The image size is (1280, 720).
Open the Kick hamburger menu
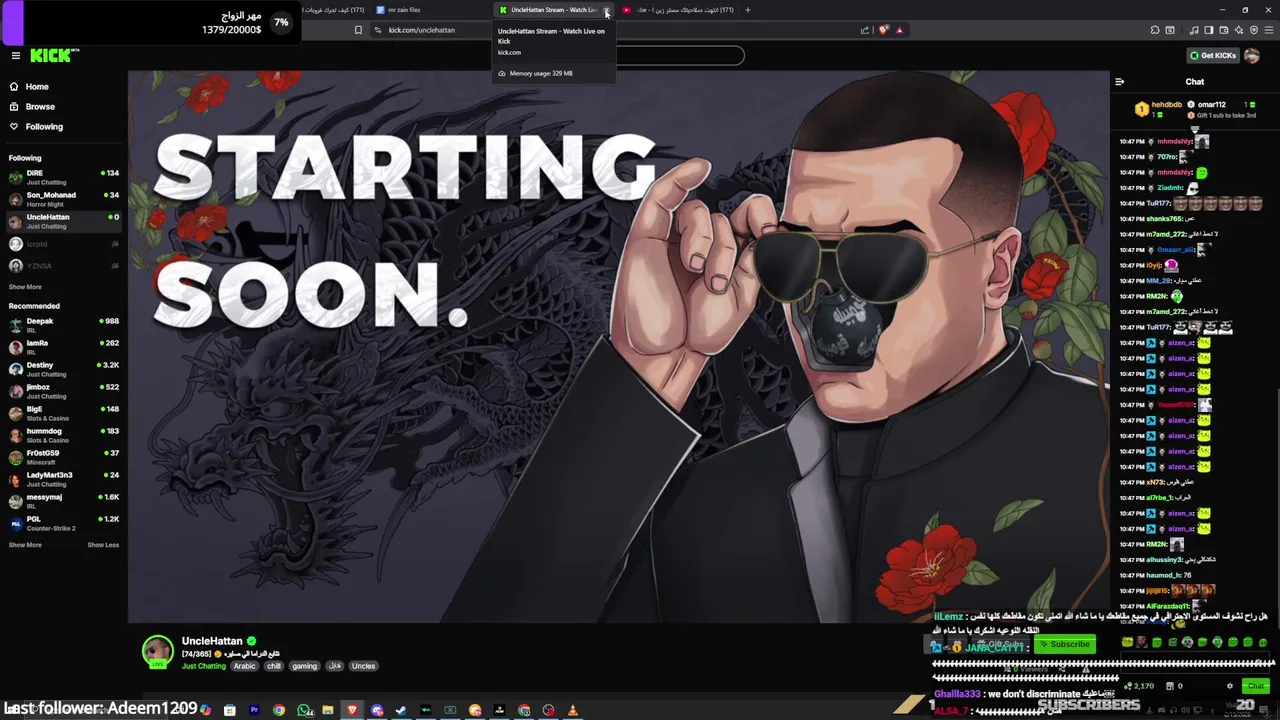click(x=15, y=56)
